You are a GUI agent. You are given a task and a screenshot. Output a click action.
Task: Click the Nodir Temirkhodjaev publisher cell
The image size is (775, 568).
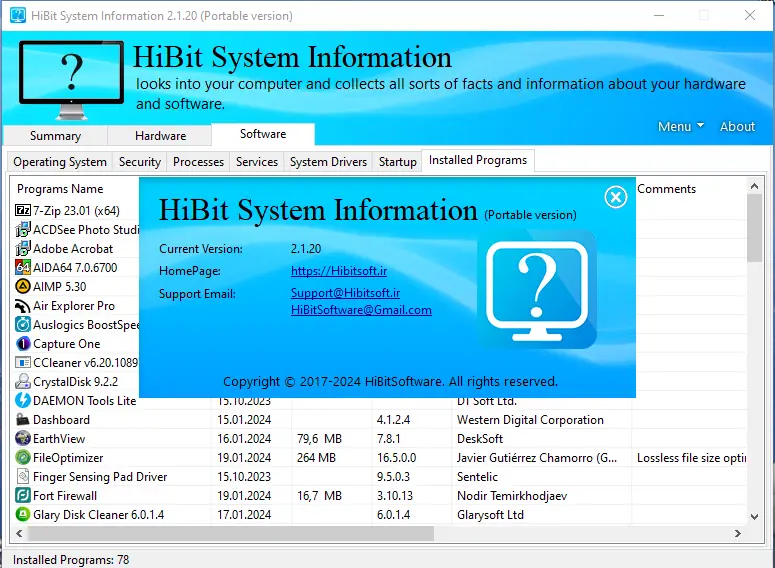[512, 496]
